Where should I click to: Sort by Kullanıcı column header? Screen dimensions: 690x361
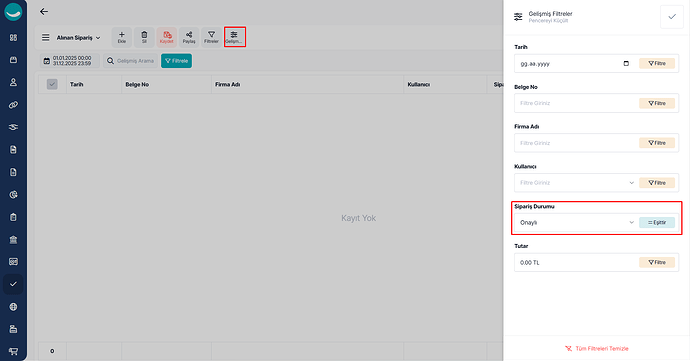tap(419, 85)
